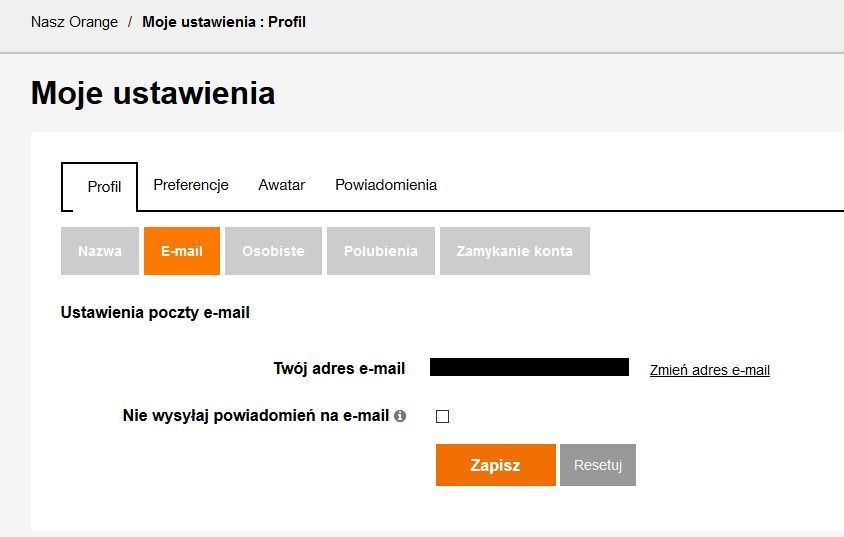Follow the 'Zmień adres e-mail' link
The height and width of the screenshot is (537, 844).
[709, 370]
